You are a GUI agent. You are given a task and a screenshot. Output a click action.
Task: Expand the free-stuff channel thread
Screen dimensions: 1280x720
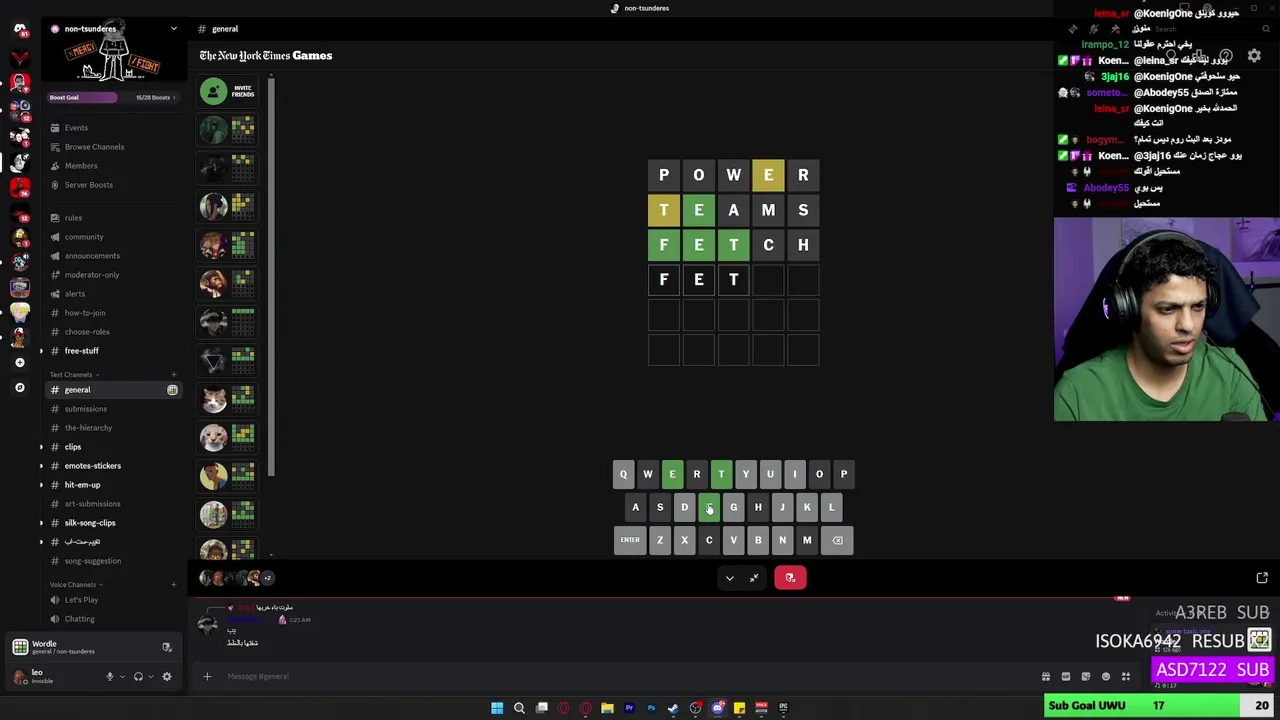tap(41, 351)
